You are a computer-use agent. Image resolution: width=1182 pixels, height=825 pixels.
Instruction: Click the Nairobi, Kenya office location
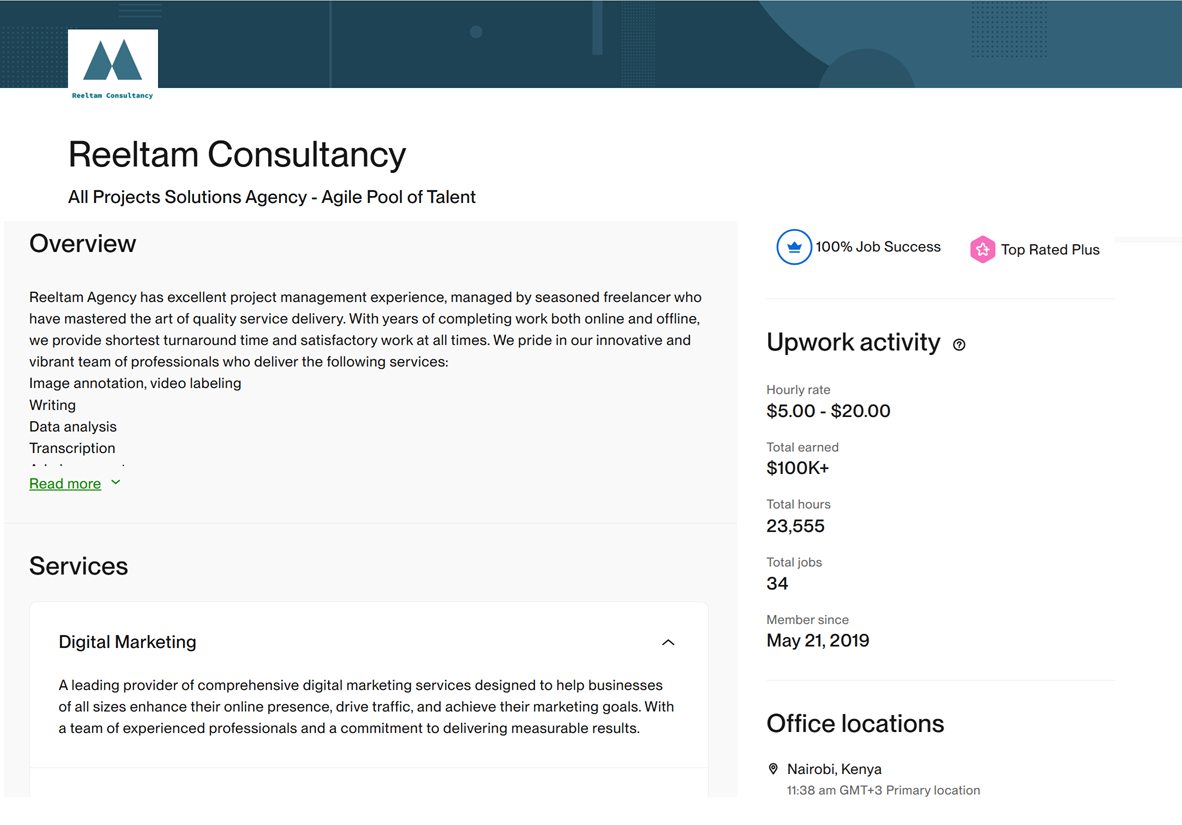[x=834, y=769]
